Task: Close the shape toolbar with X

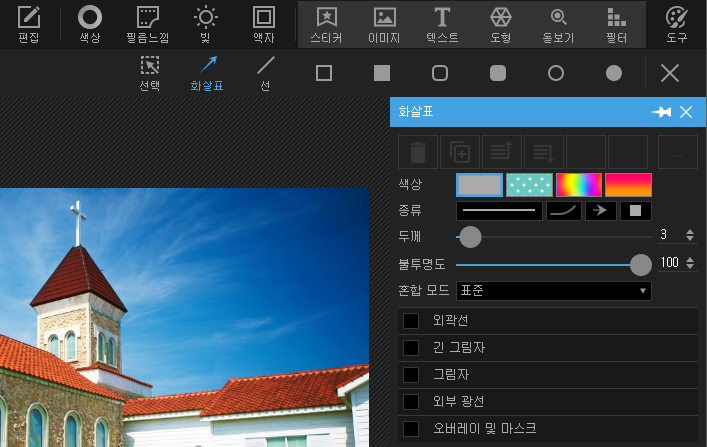Action: click(670, 73)
